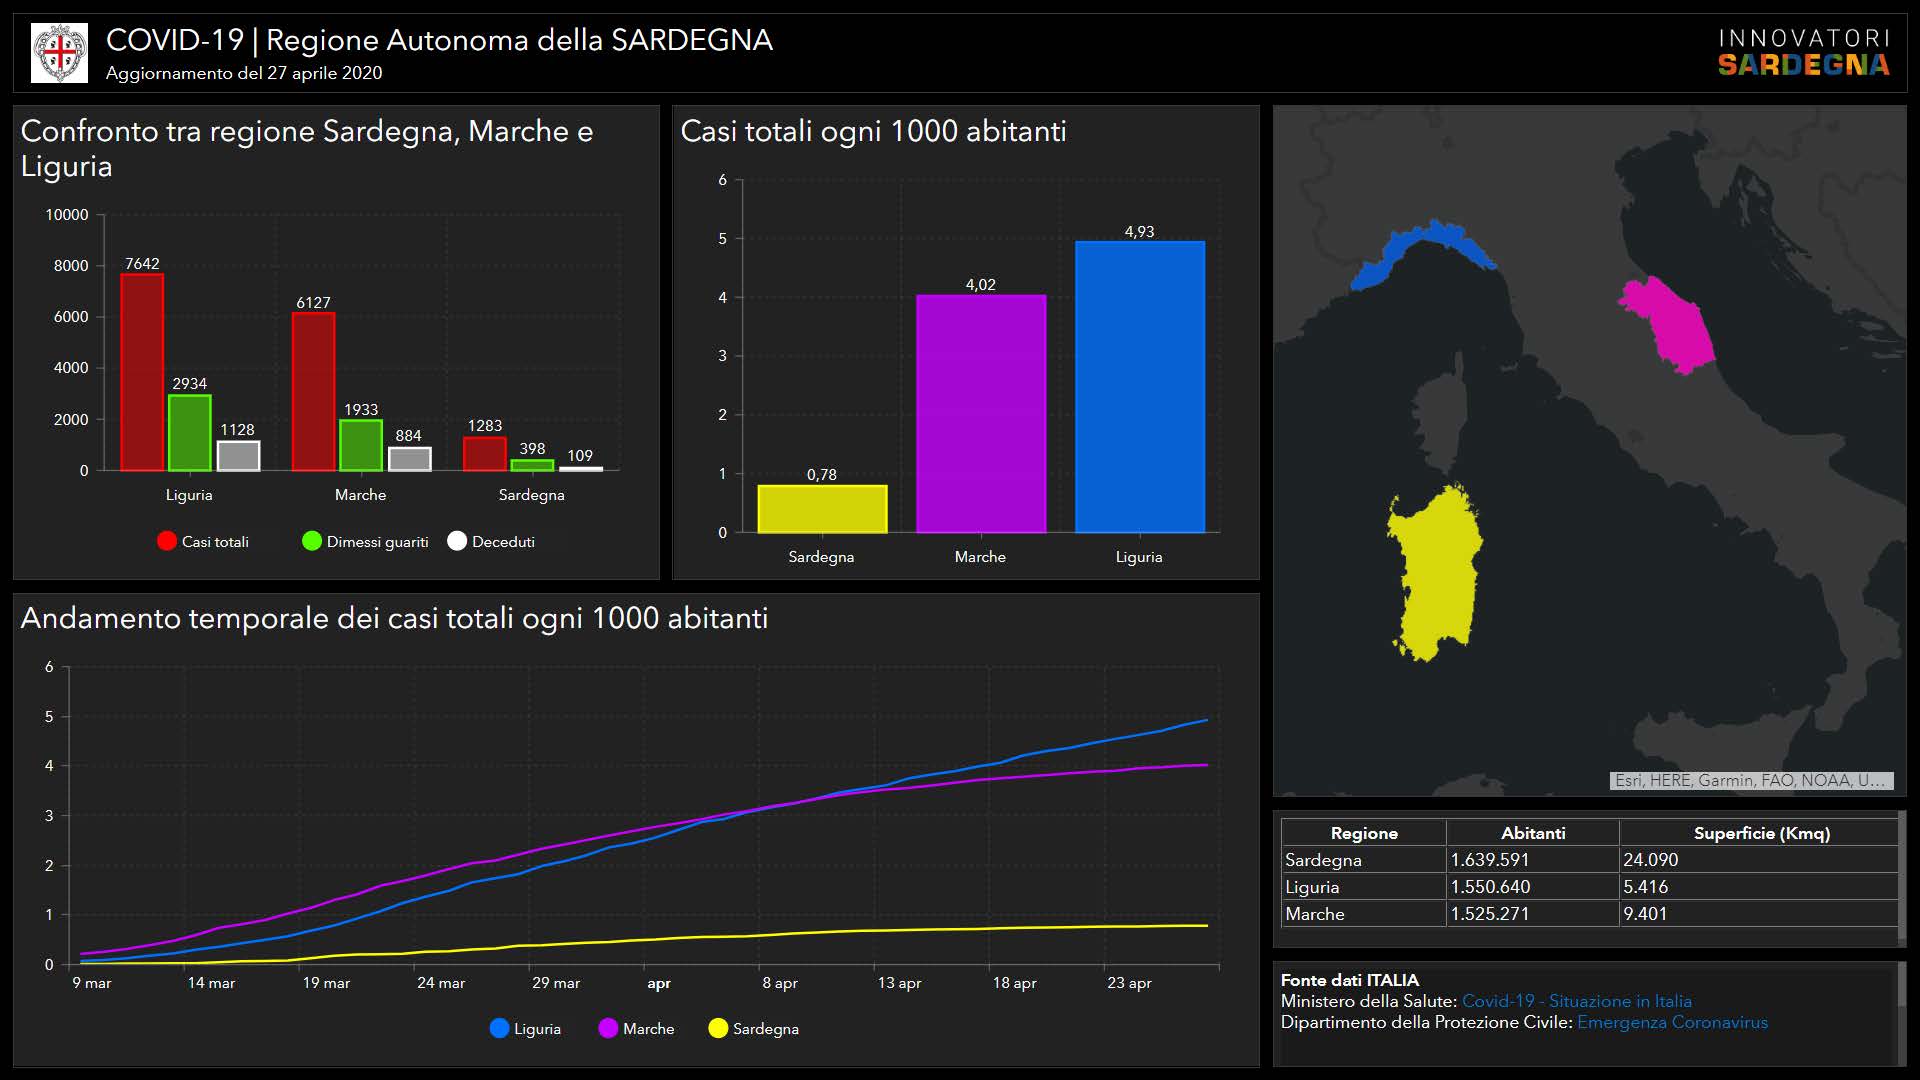Toggle Marche line series legend
The height and width of the screenshot is (1080, 1920).
tap(636, 1028)
